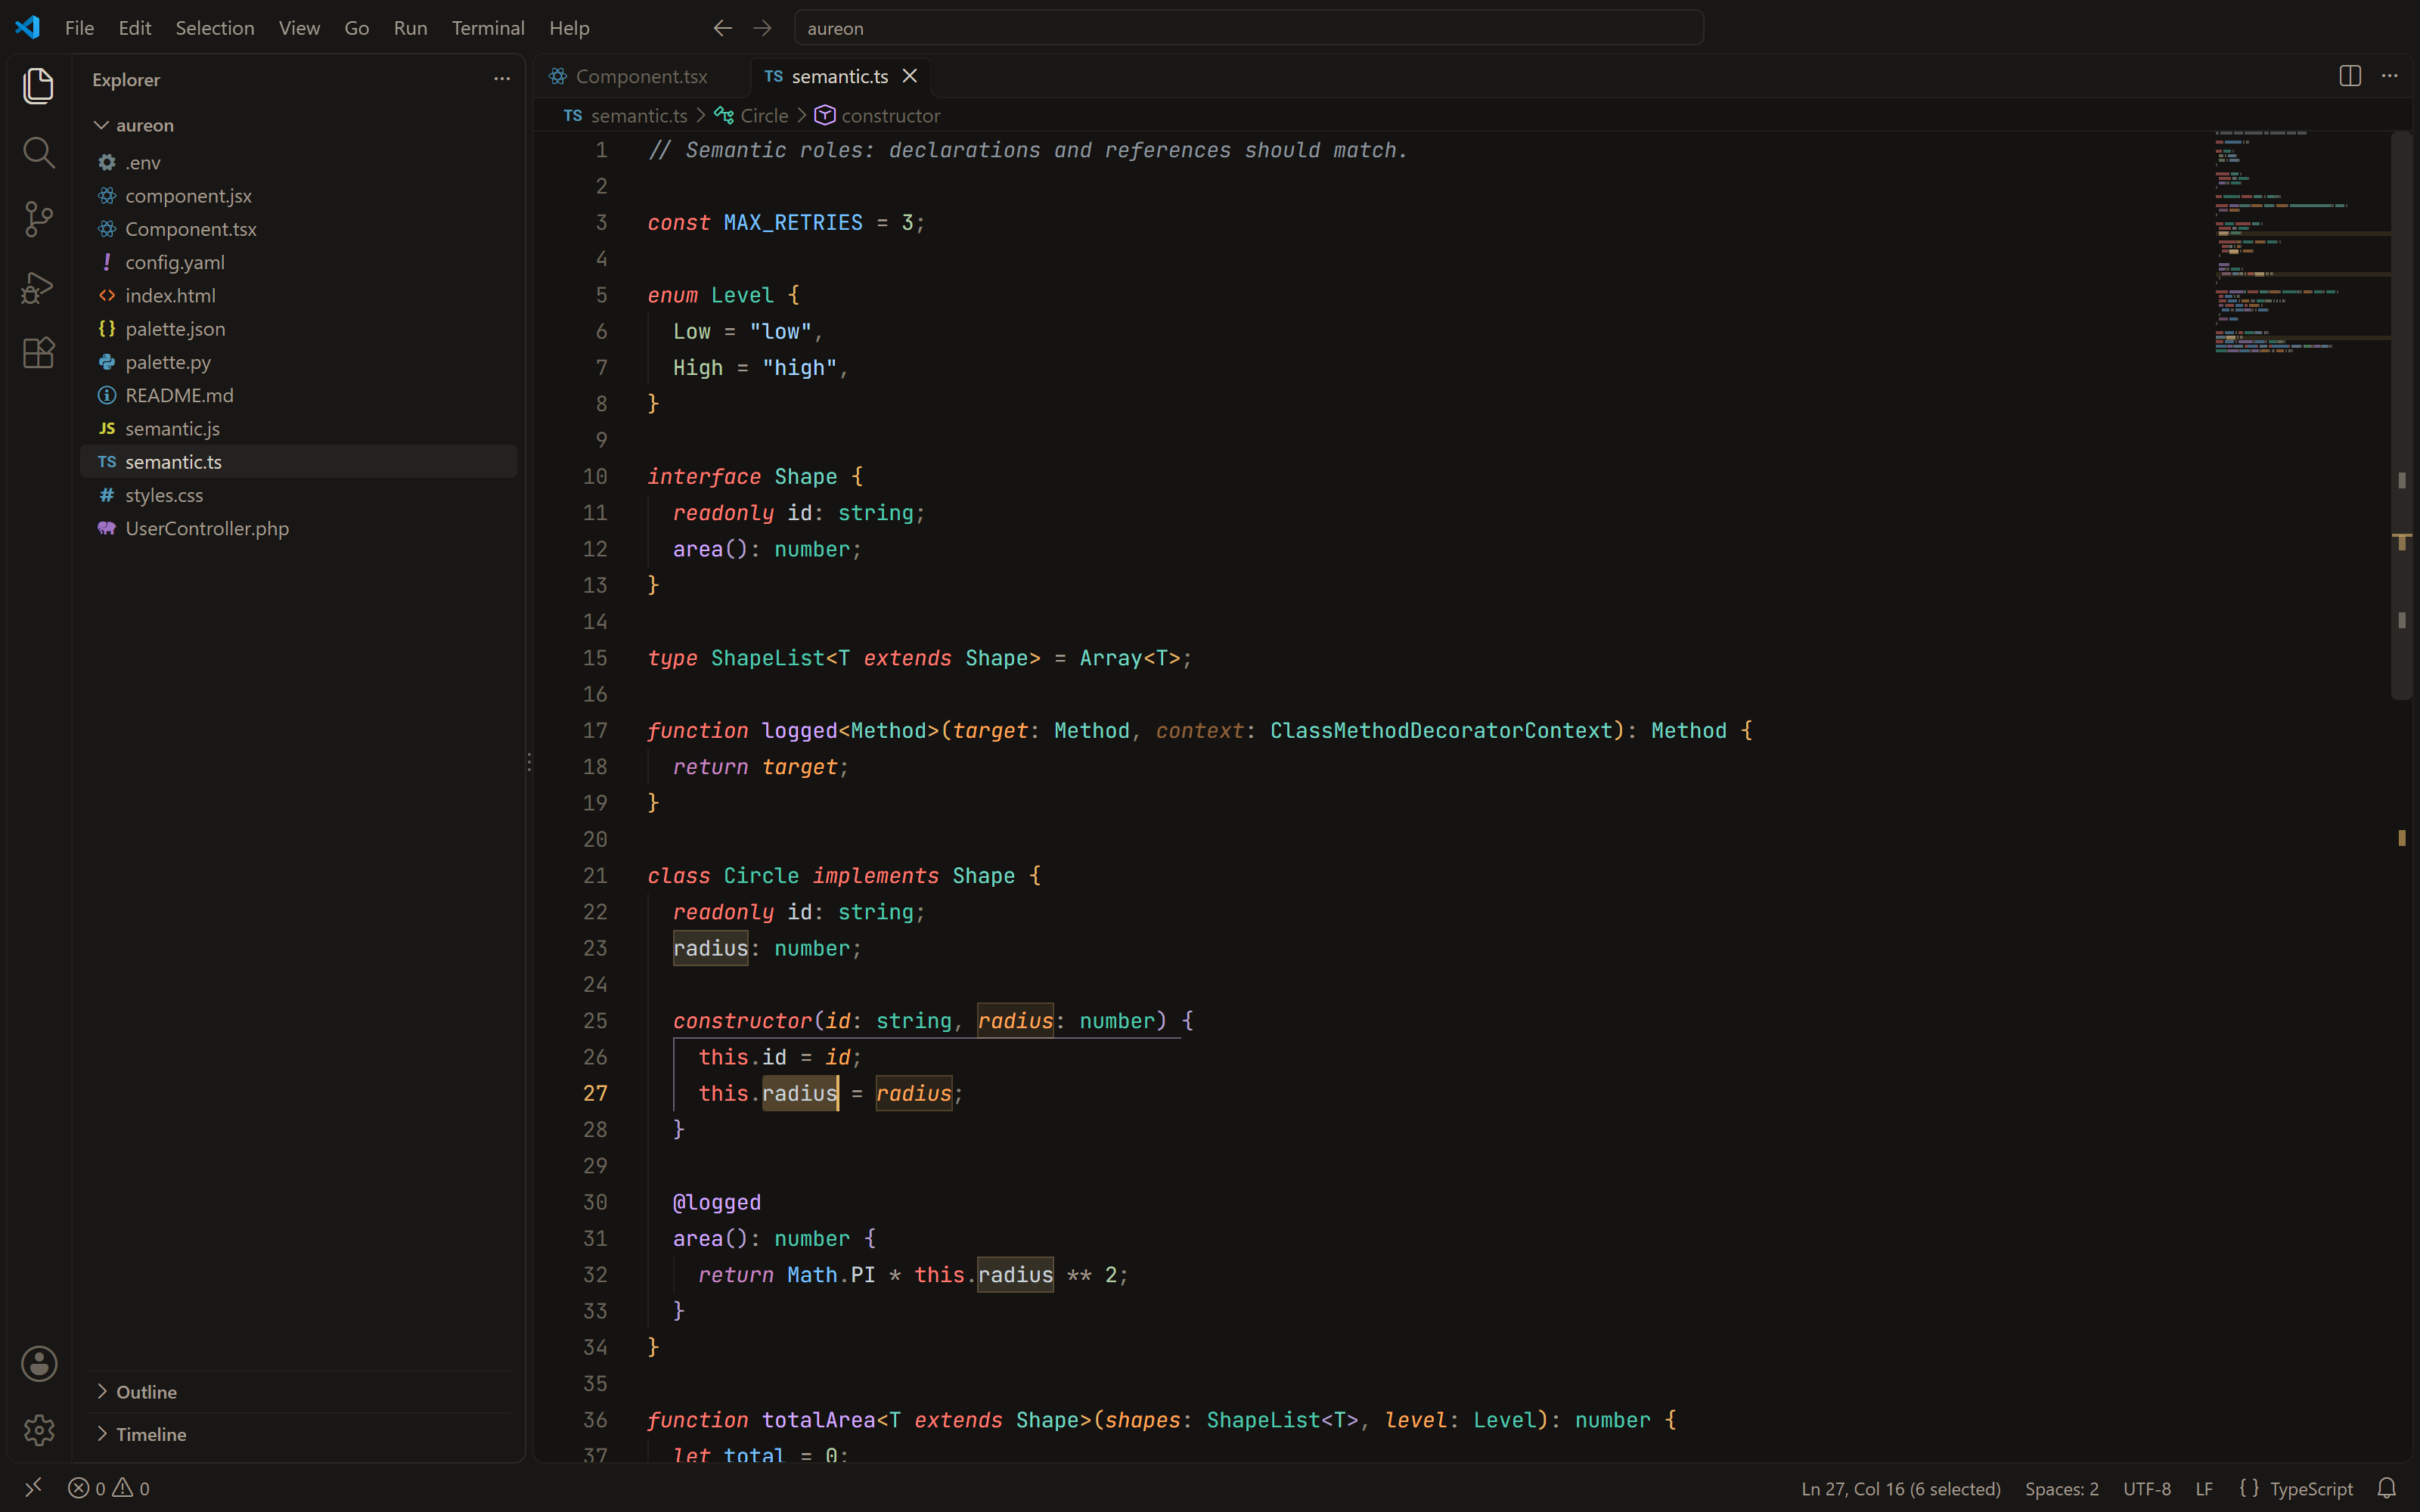Collapse the aureon folder
Screen dimensions: 2420x1512
click(299, 125)
